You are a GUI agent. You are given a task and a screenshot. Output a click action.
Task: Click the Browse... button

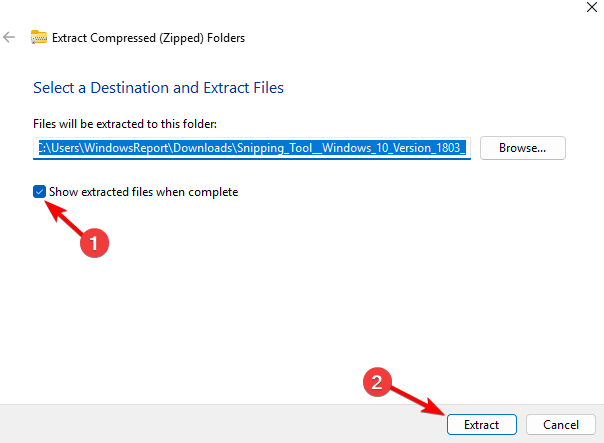tap(523, 148)
